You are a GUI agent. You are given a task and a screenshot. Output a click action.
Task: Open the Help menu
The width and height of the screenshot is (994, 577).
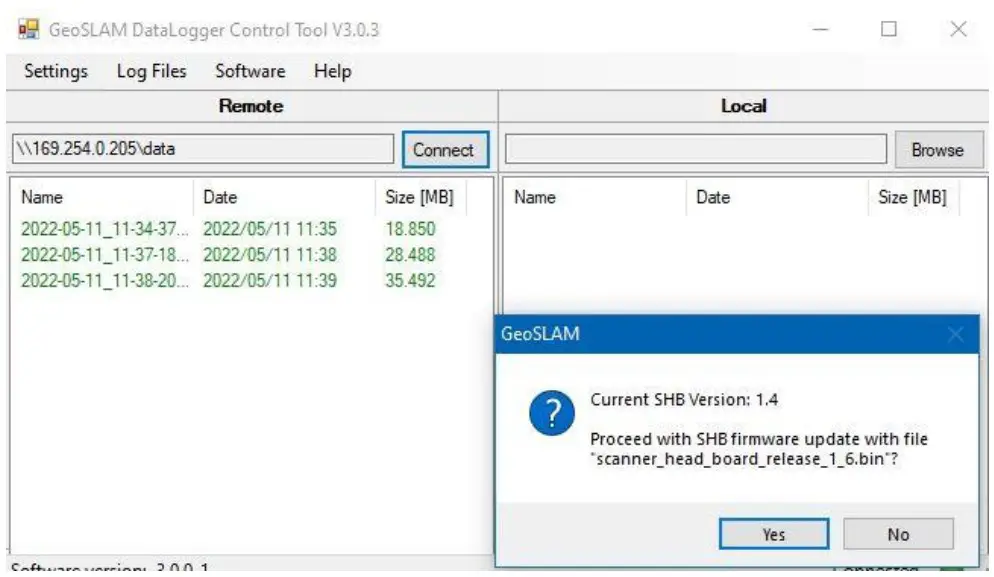coord(333,71)
